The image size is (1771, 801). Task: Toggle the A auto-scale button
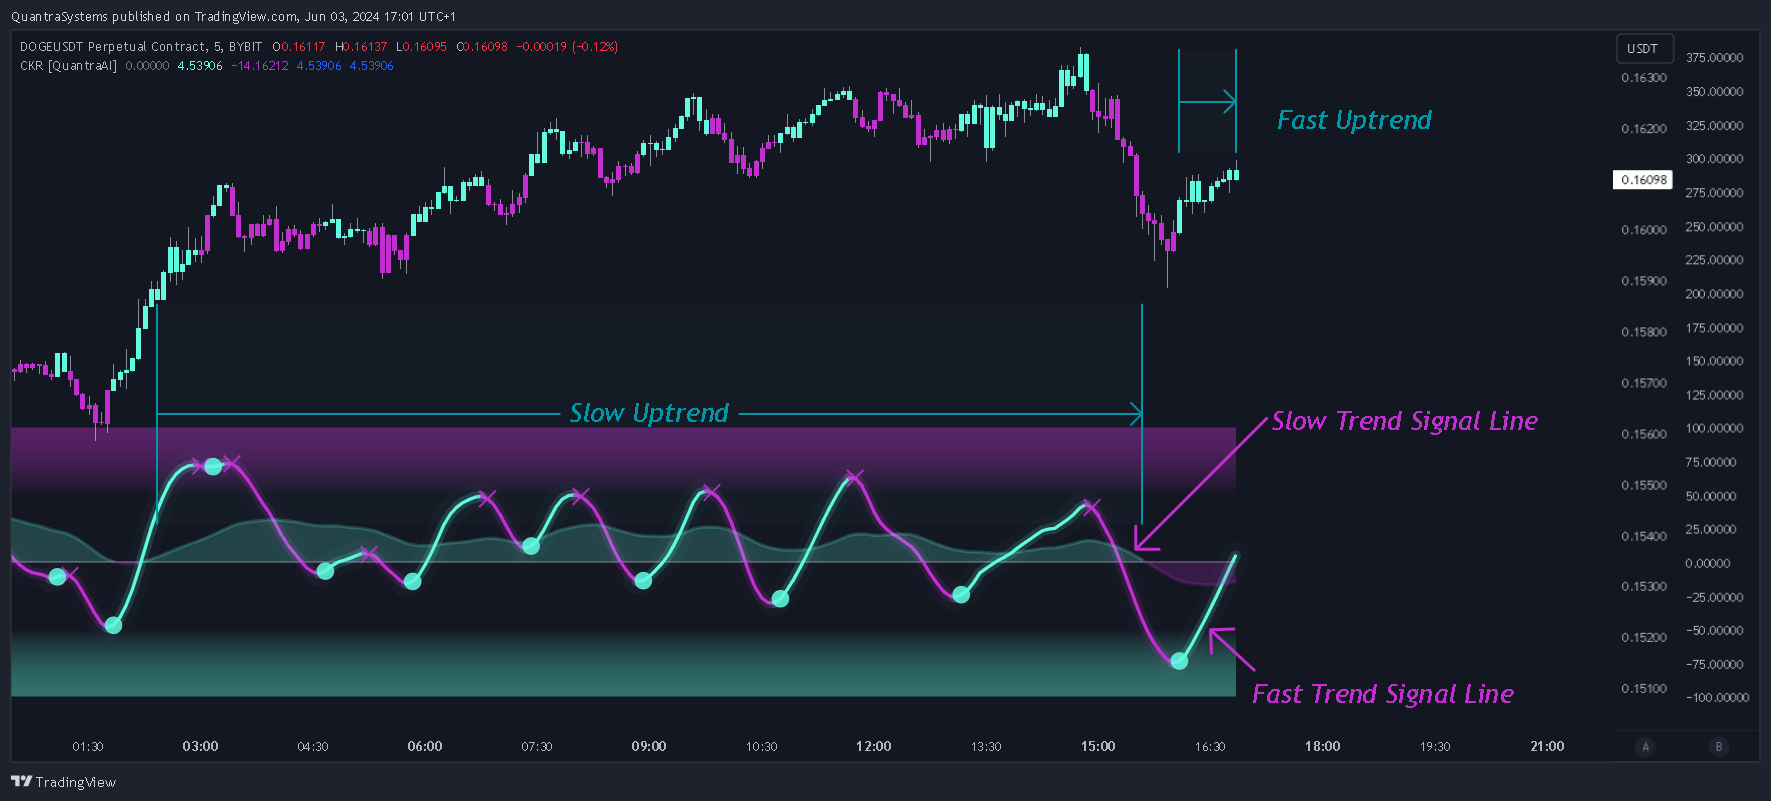pos(1645,746)
